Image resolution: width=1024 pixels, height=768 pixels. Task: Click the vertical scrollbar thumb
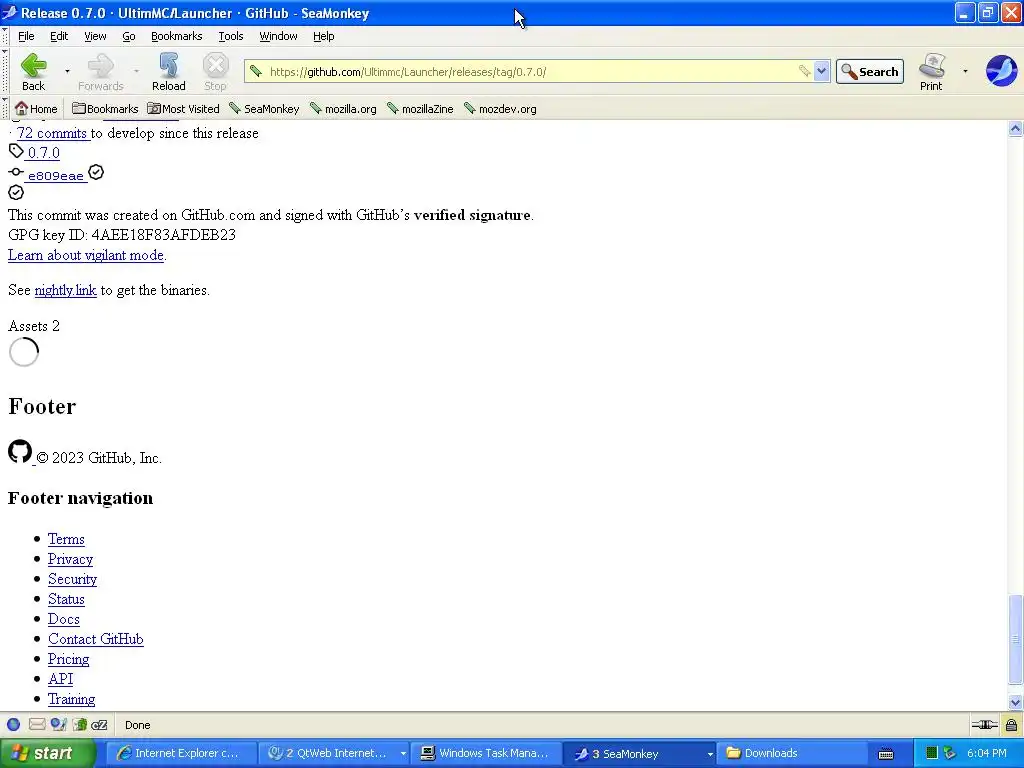(x=1015, y=639)
